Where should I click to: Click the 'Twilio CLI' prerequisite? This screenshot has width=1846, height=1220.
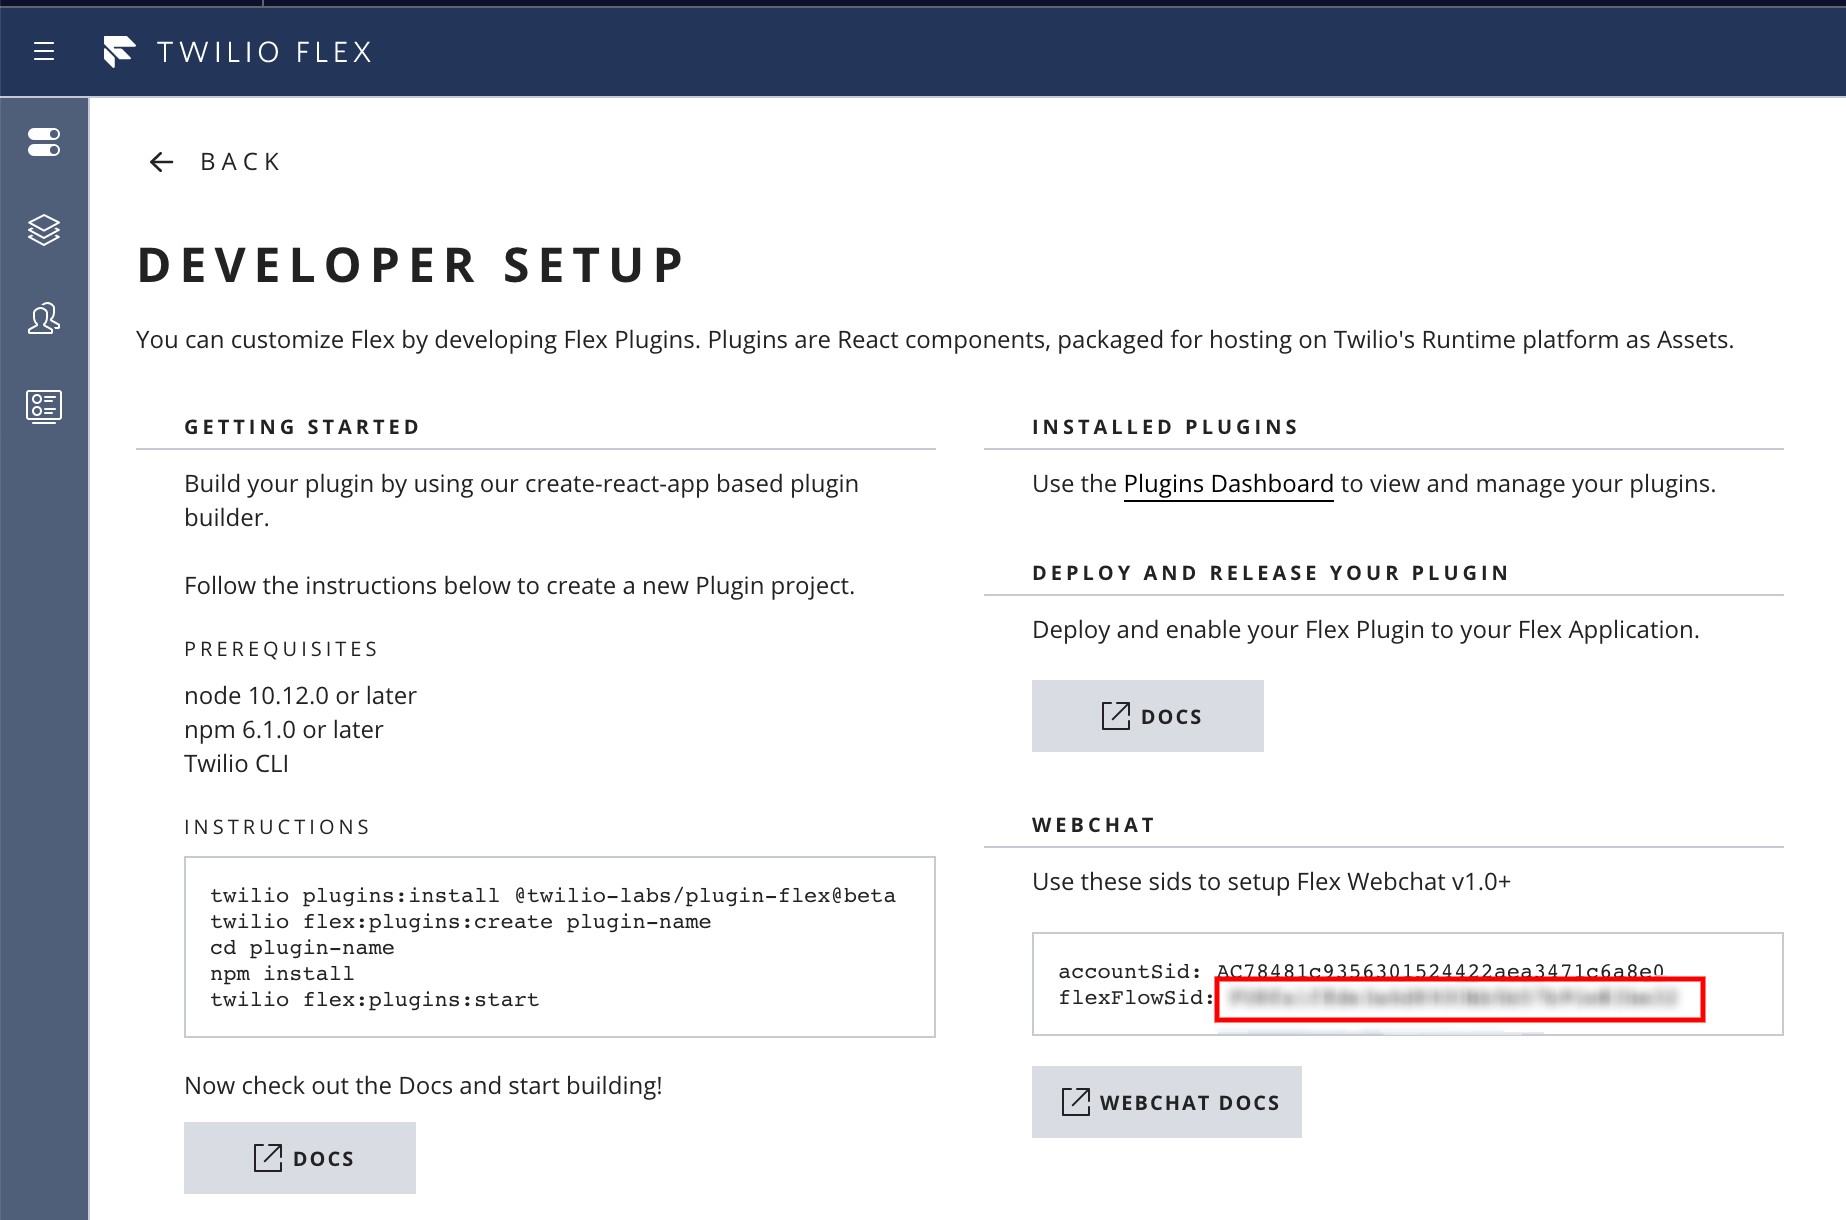236,764
